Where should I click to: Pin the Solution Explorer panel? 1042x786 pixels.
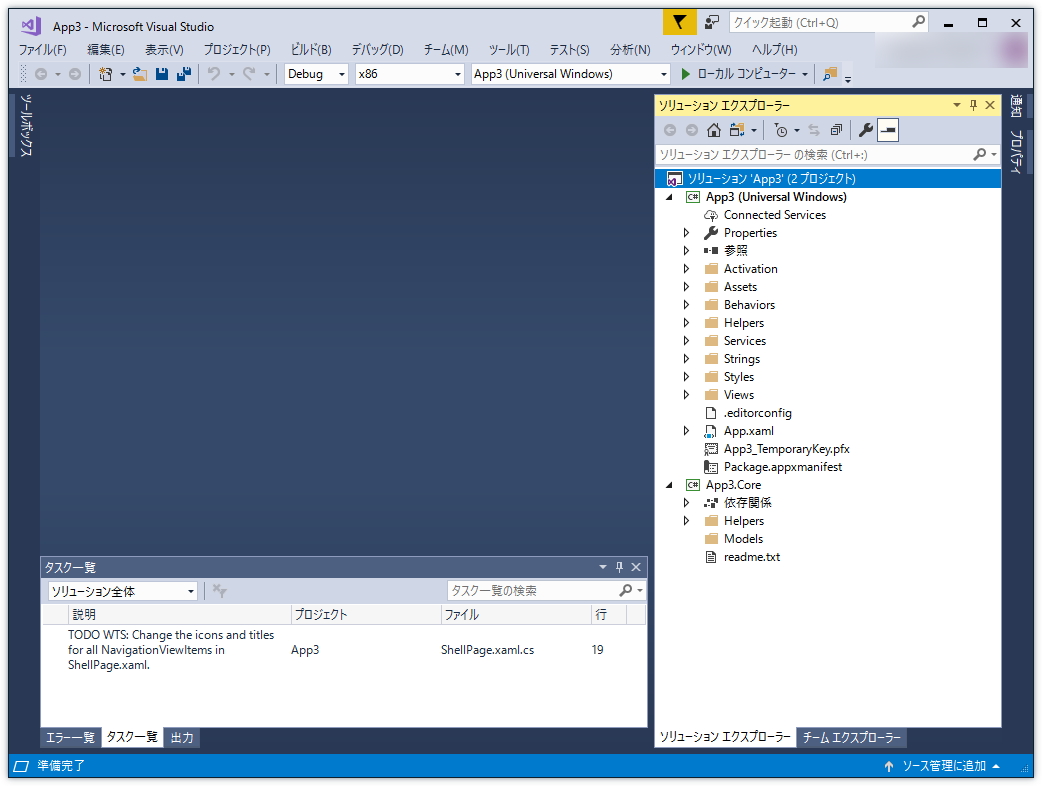coord(974,105)
